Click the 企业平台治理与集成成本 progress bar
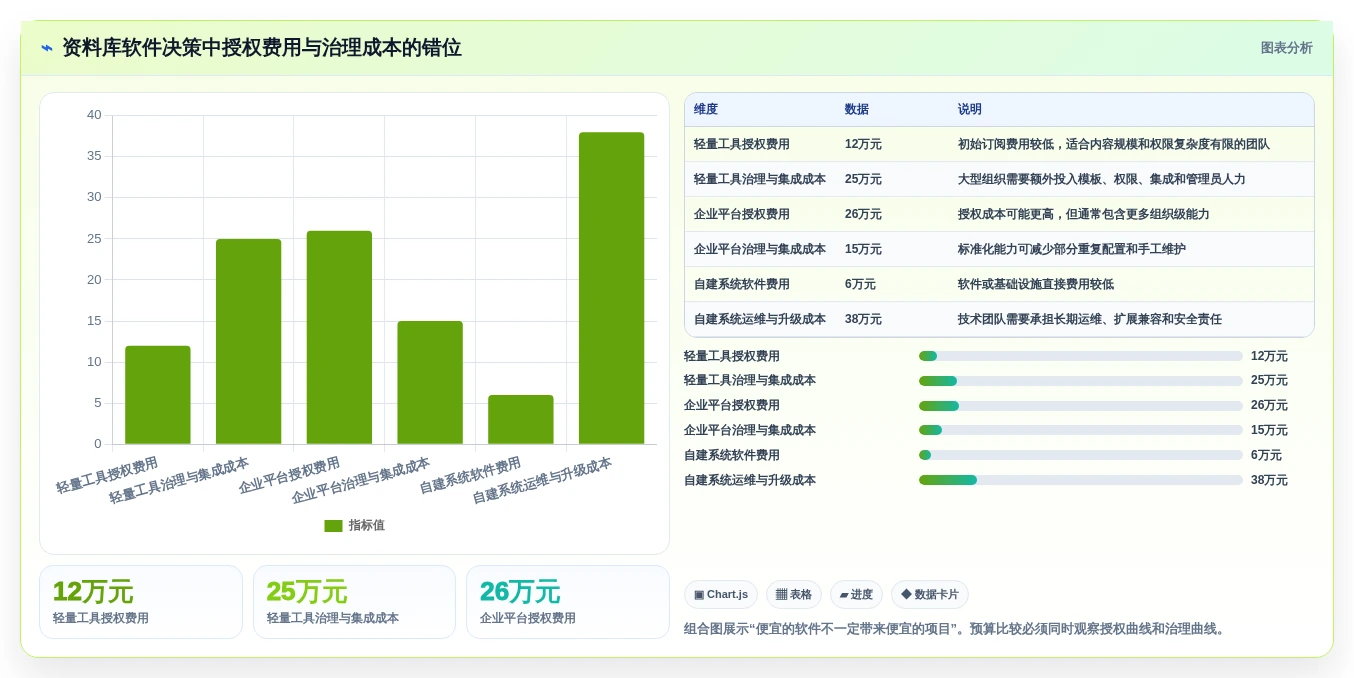 click(x=1081, y=430)
